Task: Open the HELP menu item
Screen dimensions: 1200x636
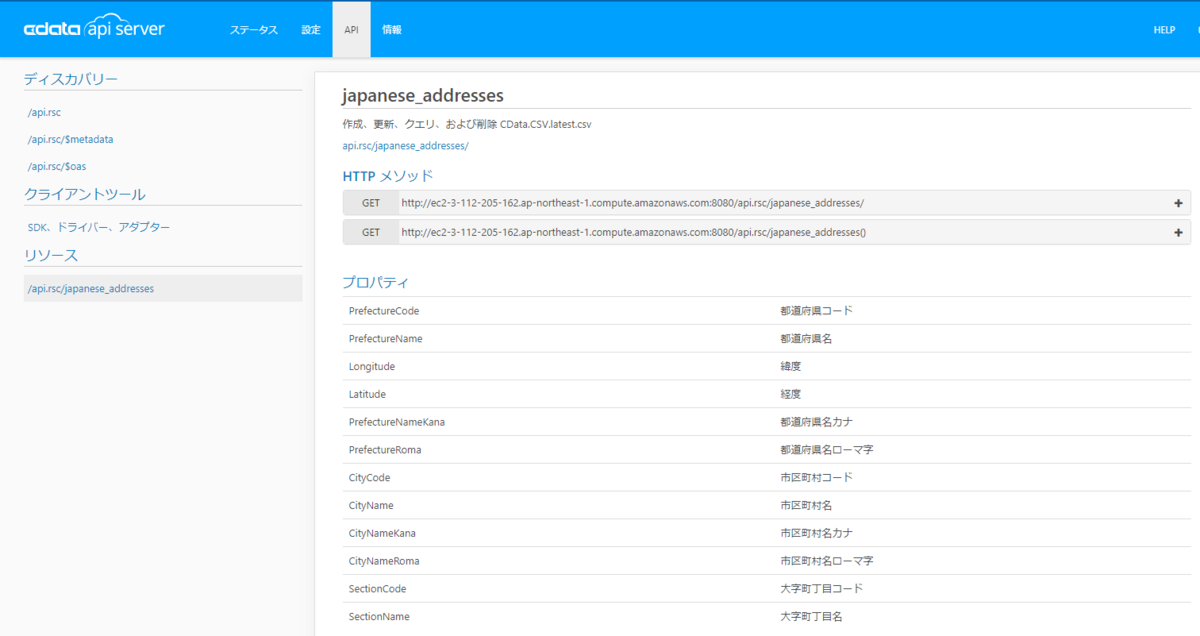Action: pyautogui.click(x=1164, y=30)
